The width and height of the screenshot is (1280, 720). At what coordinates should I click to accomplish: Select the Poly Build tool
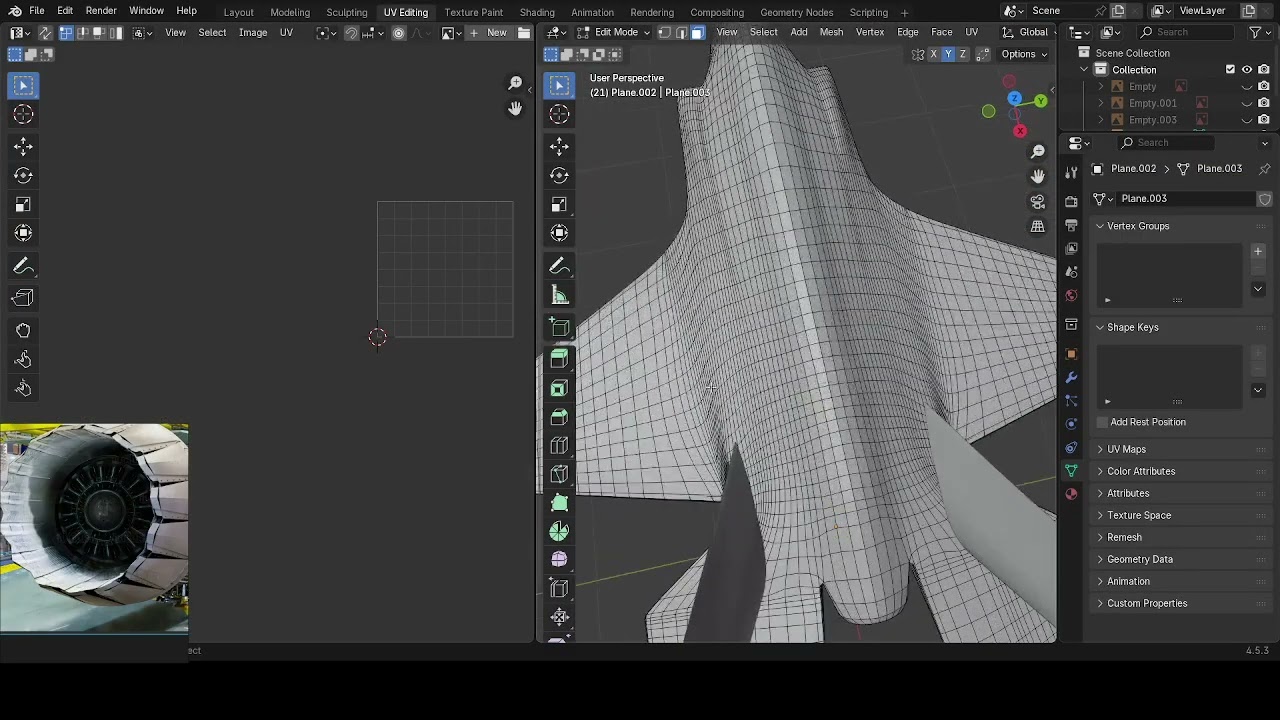pyautogui.click(x=559, y=503)
